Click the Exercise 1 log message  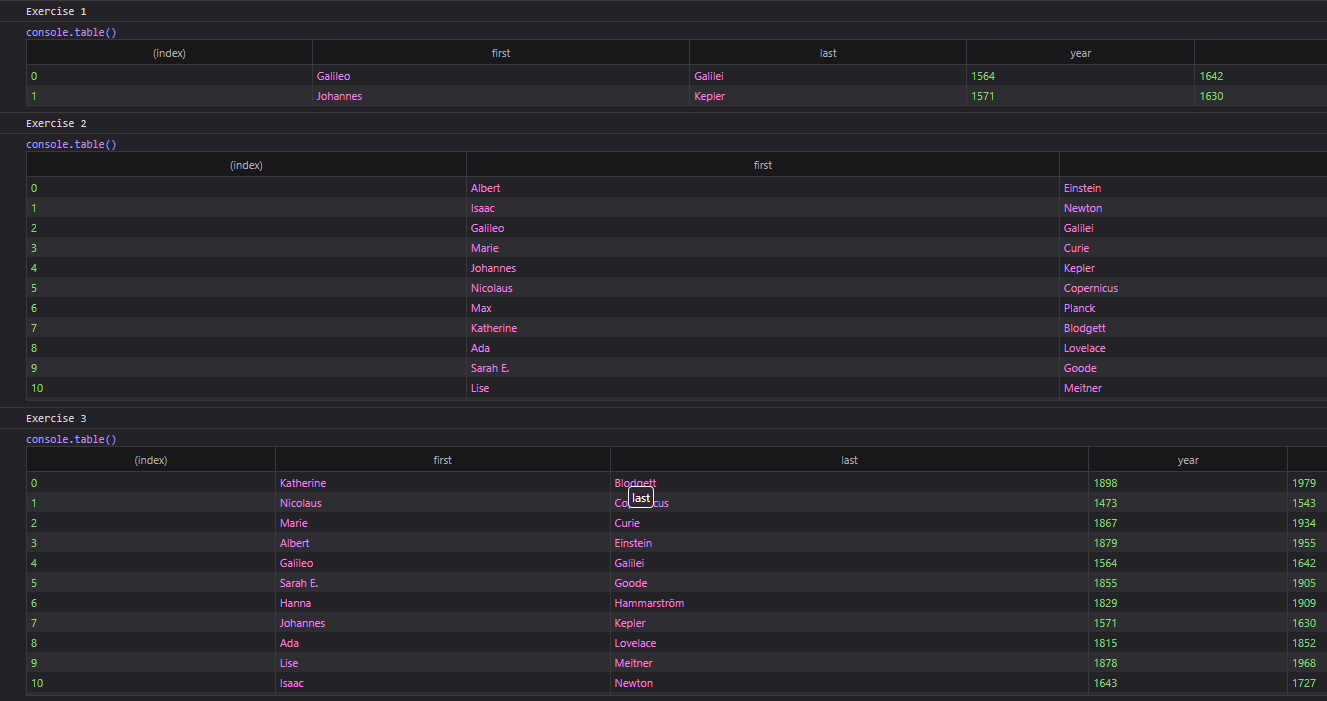click(56, 11)
